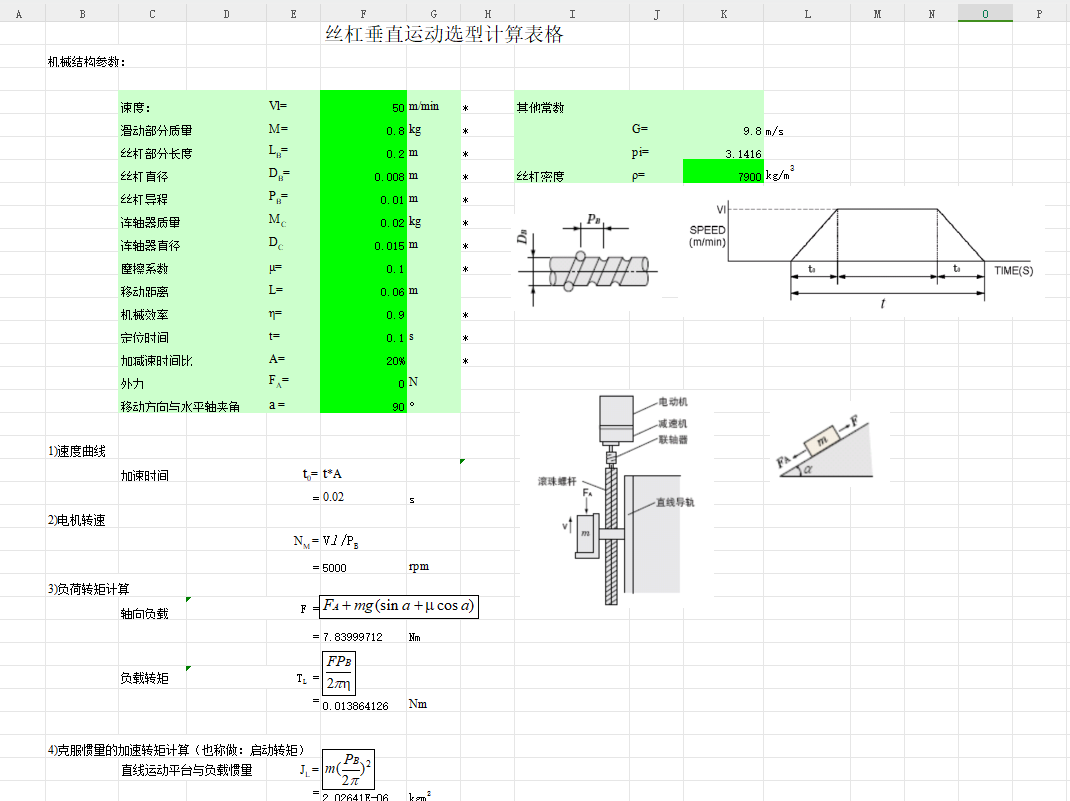This screenshot has height=801, width=1070.
Task: Click the 直线运动平台与负载惯量 label
Action: (x=186, y=770)
